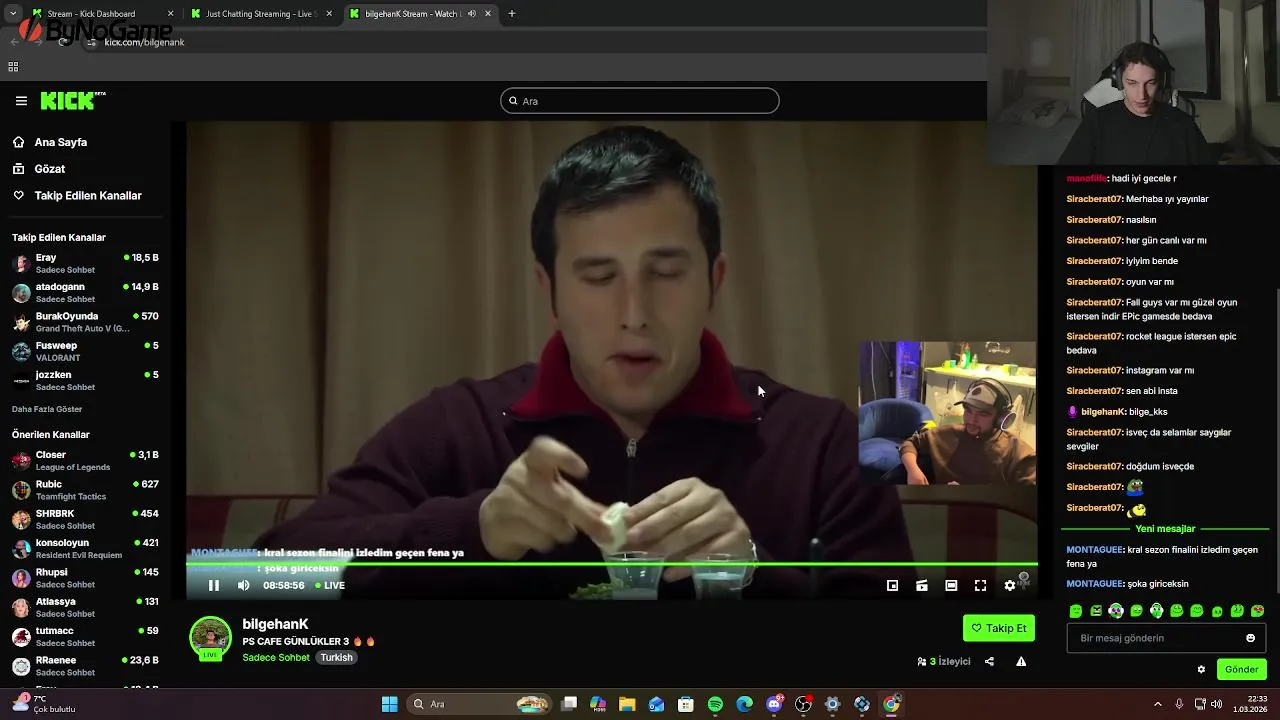The height and width of the screenshot is (720, 1280).
Task: Open SHRBRK's channel
Action: click(x=85, y=519)
